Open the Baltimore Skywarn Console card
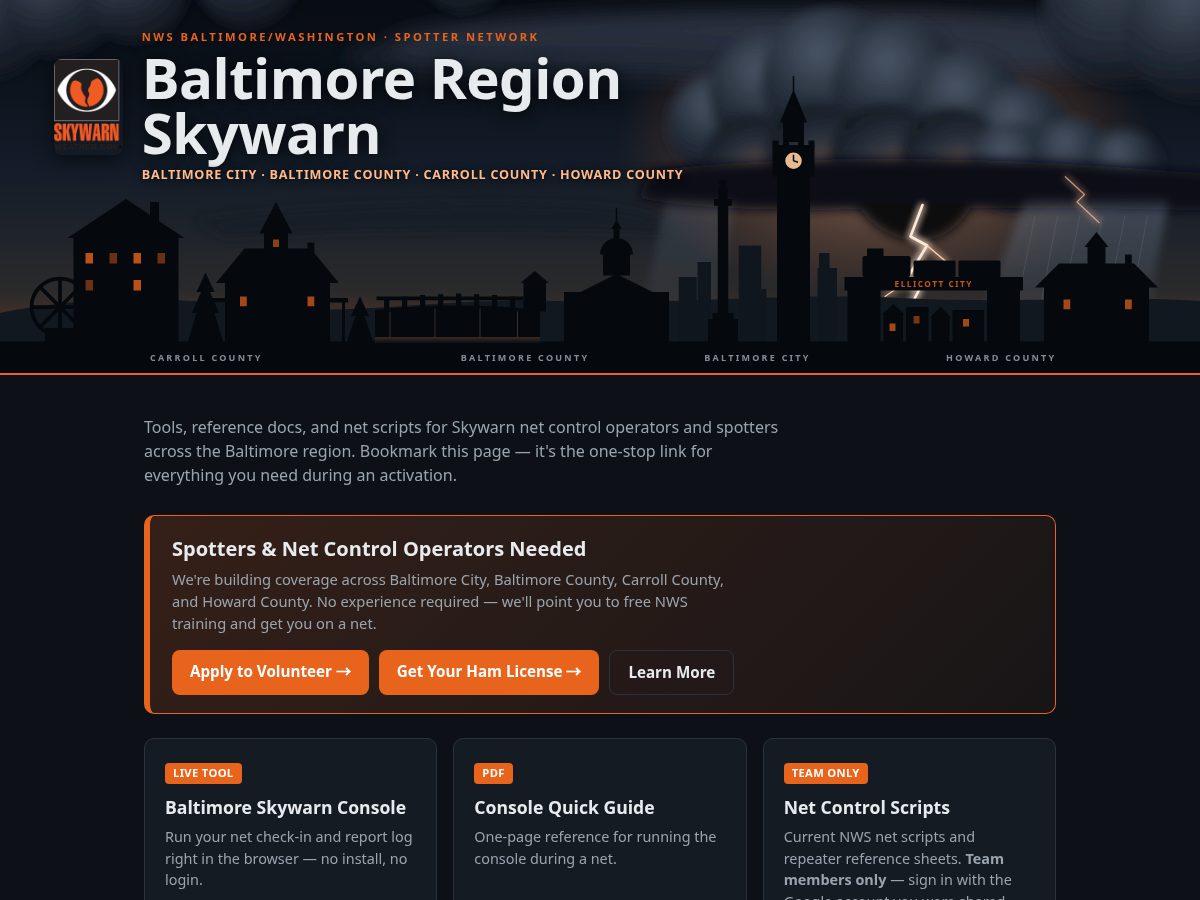The image size is (1200, 900). 290,819
